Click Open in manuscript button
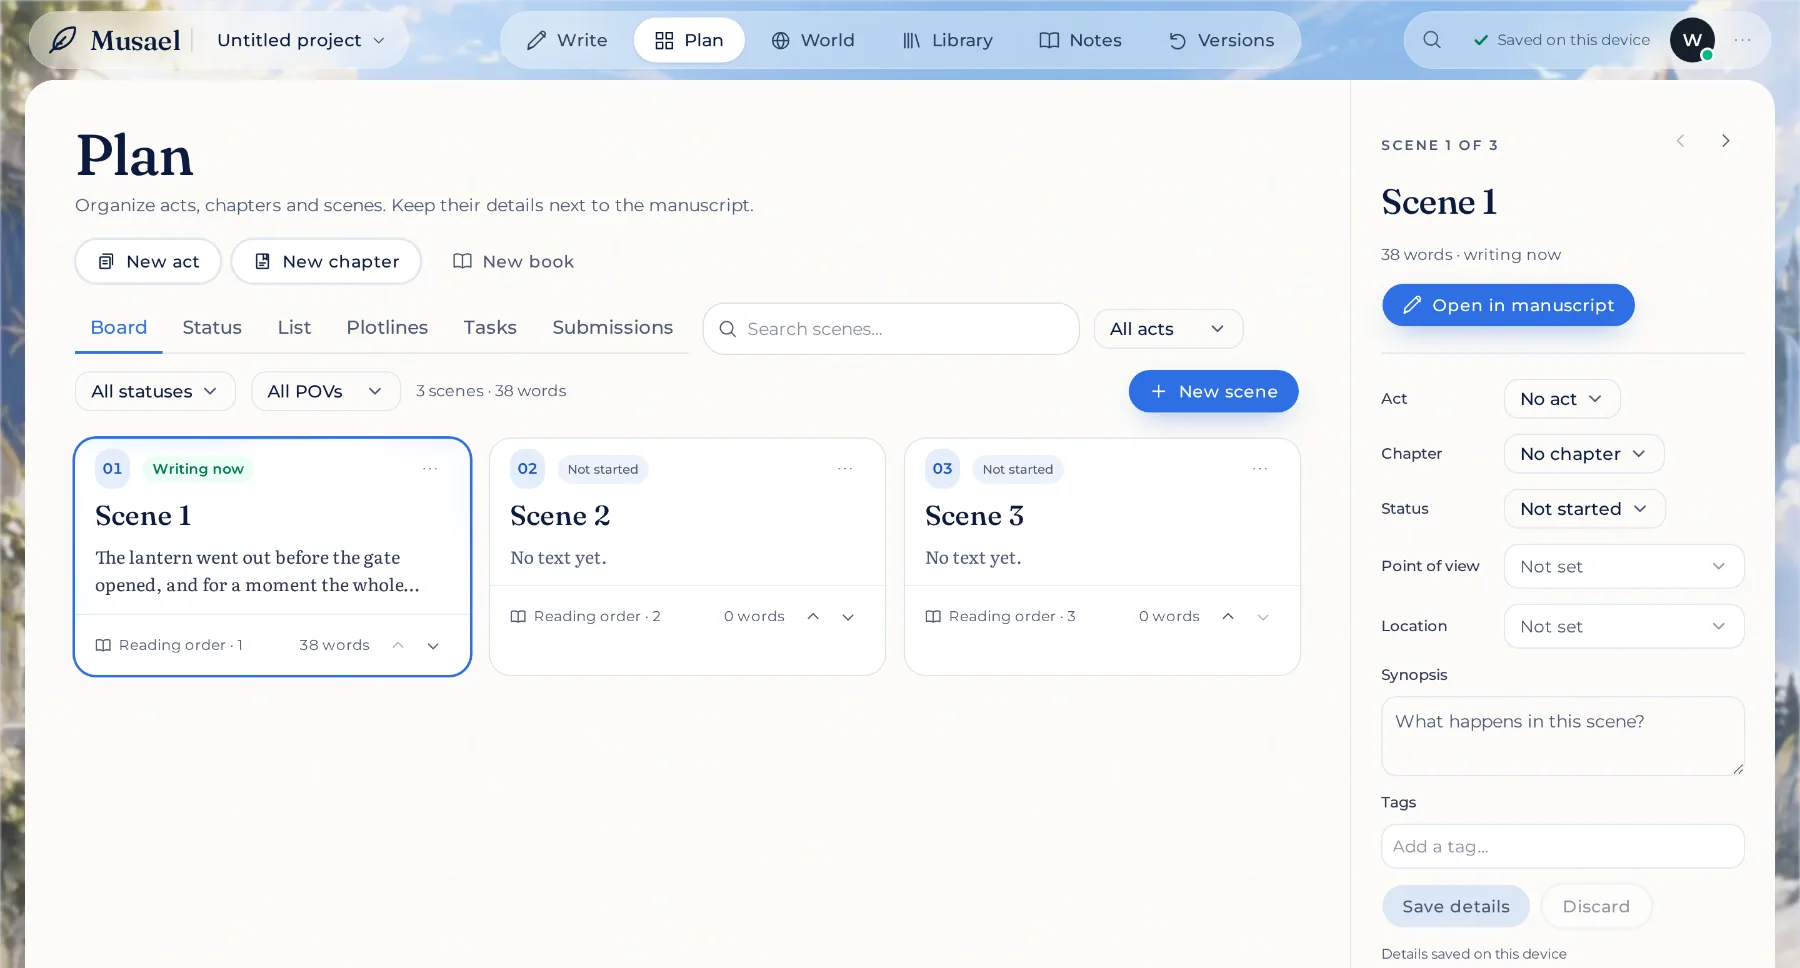1800x968 pixels. (1508, 305)
